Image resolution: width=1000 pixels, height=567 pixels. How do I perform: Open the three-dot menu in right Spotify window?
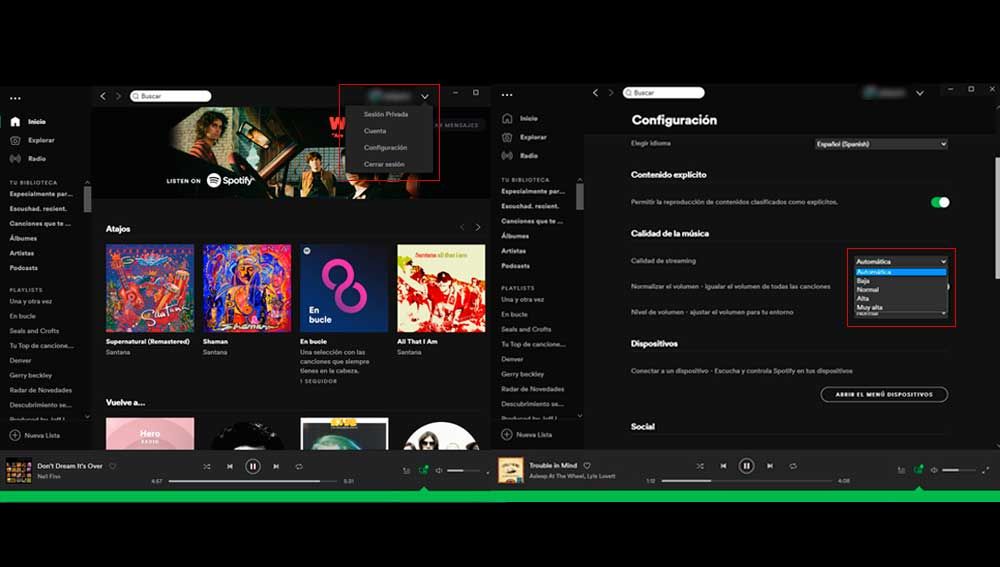coord(507,95)
